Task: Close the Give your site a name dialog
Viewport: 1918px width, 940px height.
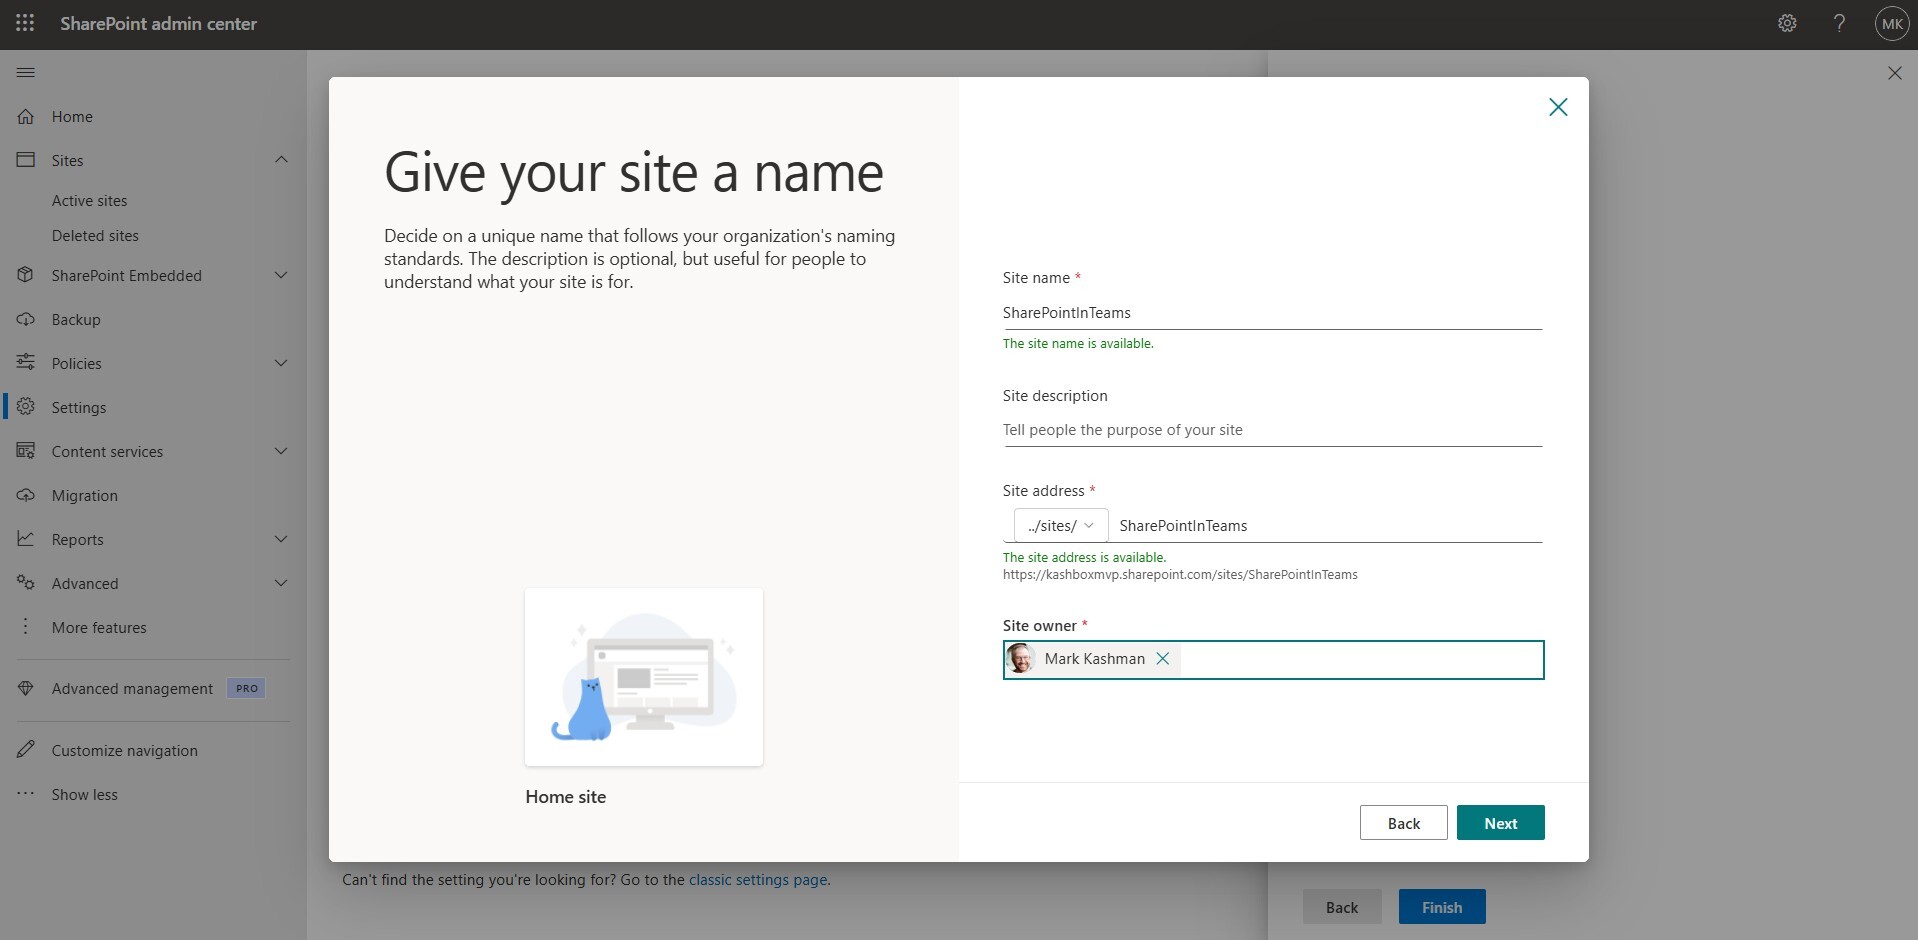Action: tap(1558, 107)
